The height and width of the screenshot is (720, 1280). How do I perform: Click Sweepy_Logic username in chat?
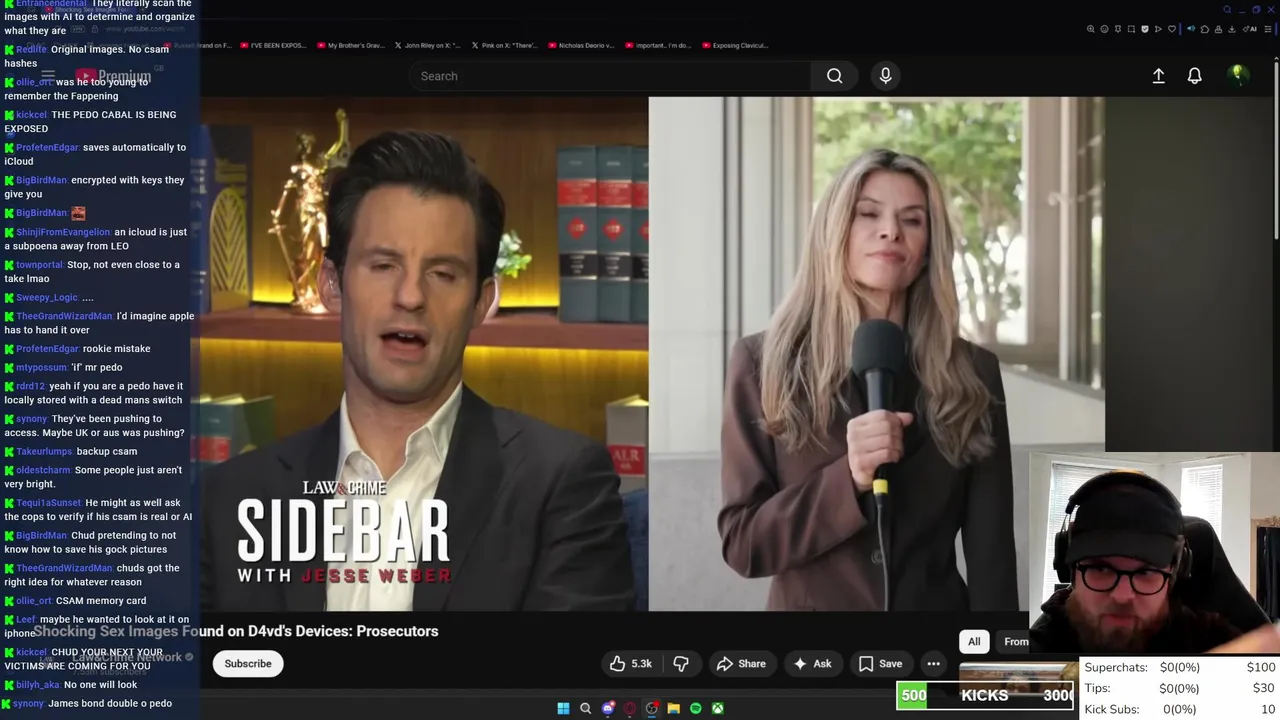pos(47,297)
